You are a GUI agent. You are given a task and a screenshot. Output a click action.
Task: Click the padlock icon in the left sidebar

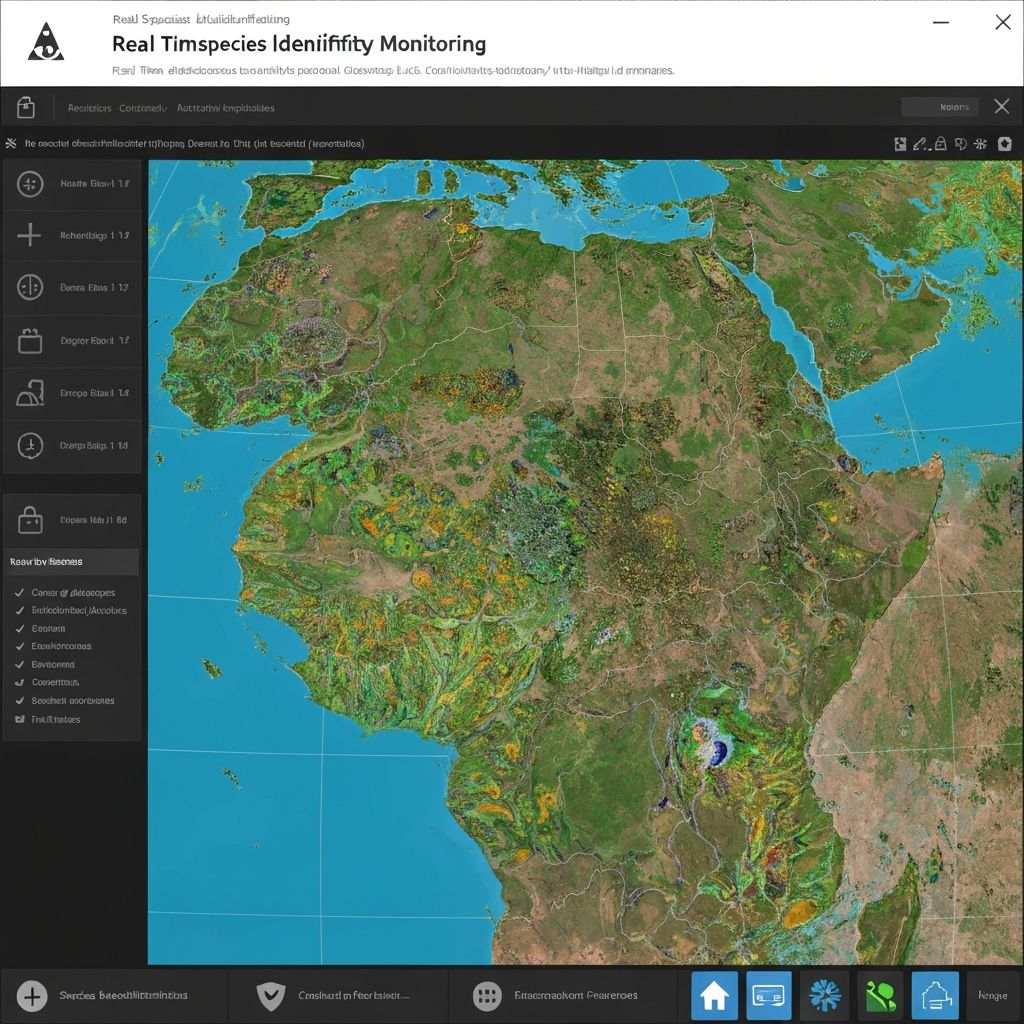coord(30,520)
